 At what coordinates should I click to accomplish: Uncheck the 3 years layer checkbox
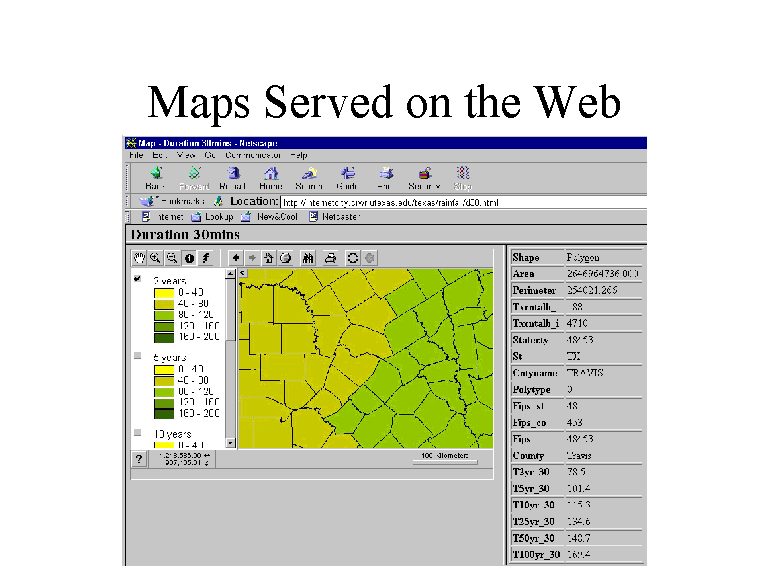[138, 280]
